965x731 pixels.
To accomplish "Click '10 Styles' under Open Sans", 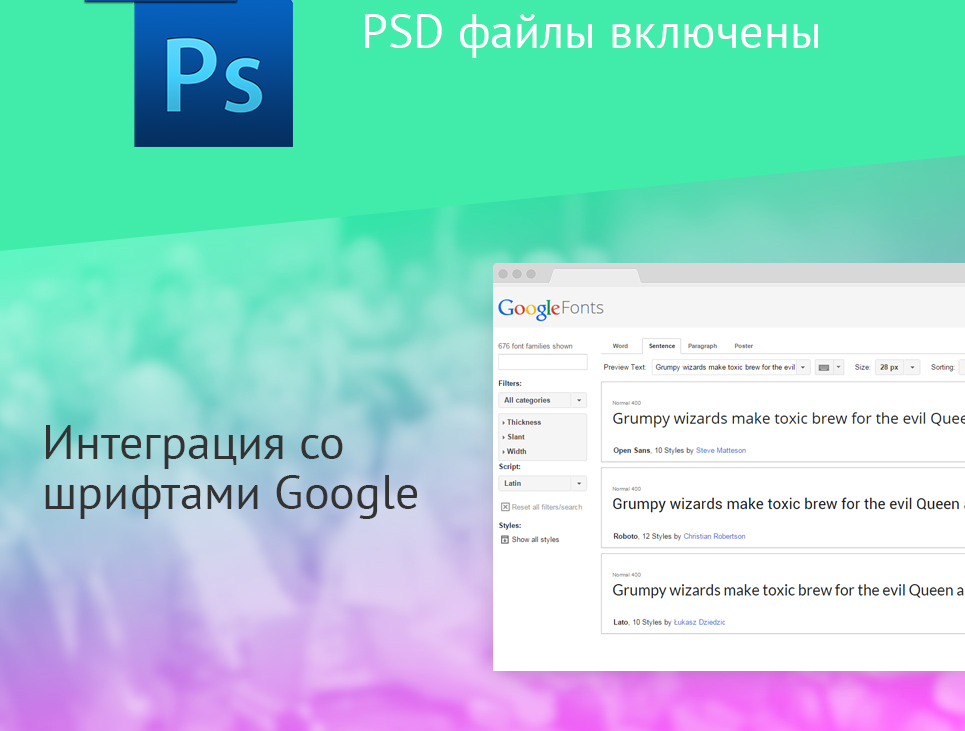I will 669,450.
